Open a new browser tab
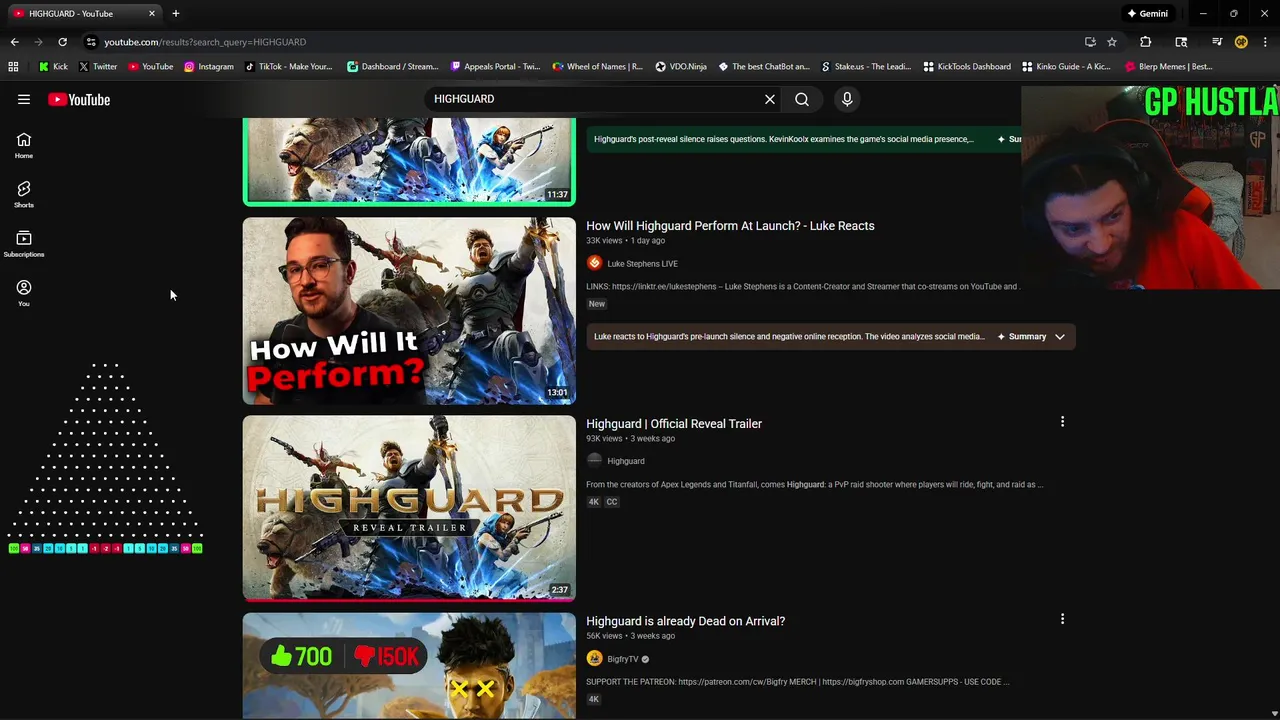The image size is (1280, 720). [175, 14]
